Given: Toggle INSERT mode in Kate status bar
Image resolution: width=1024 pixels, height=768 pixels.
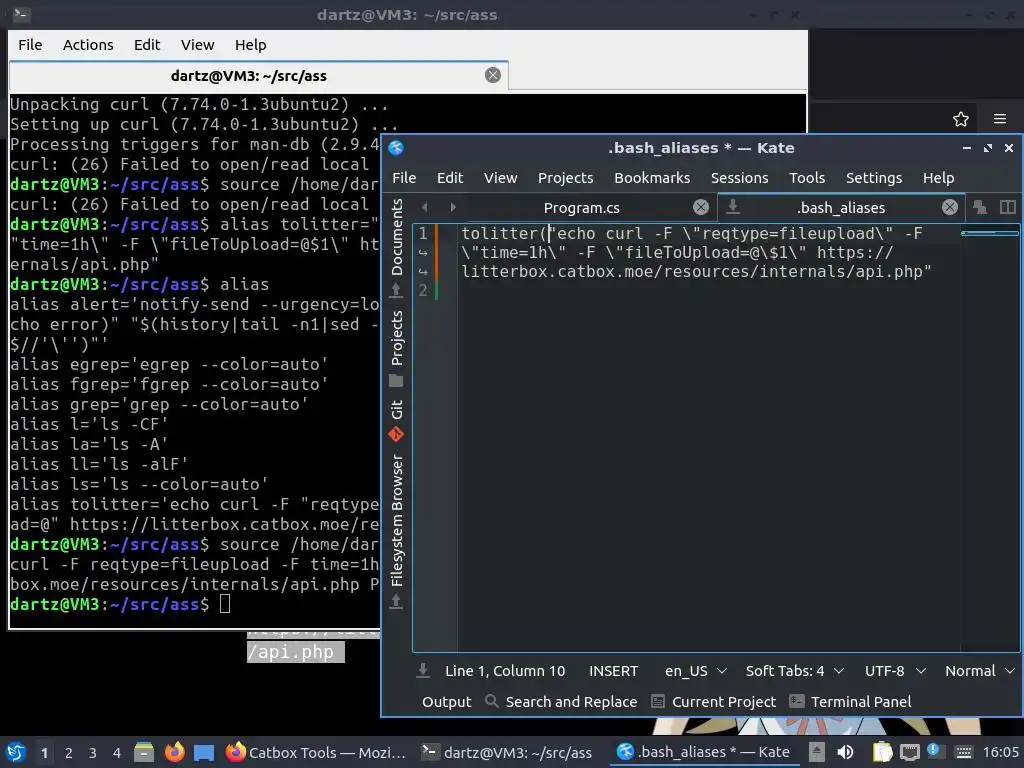Looking at the screenshot, I should pyautogui.click(x=613, y=671).
